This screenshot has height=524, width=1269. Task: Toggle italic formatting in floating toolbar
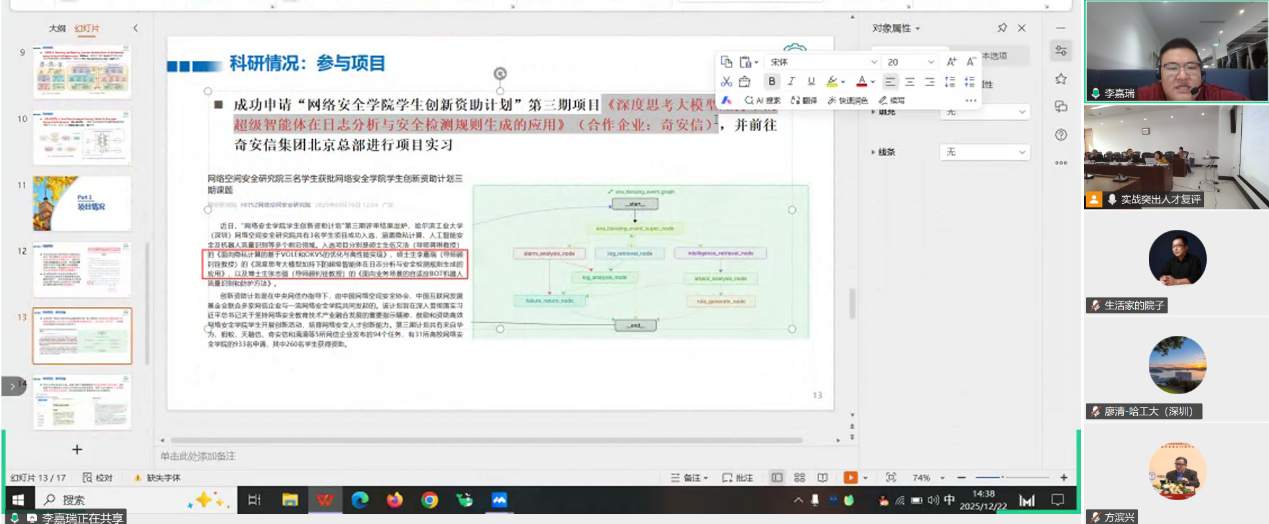791,81
